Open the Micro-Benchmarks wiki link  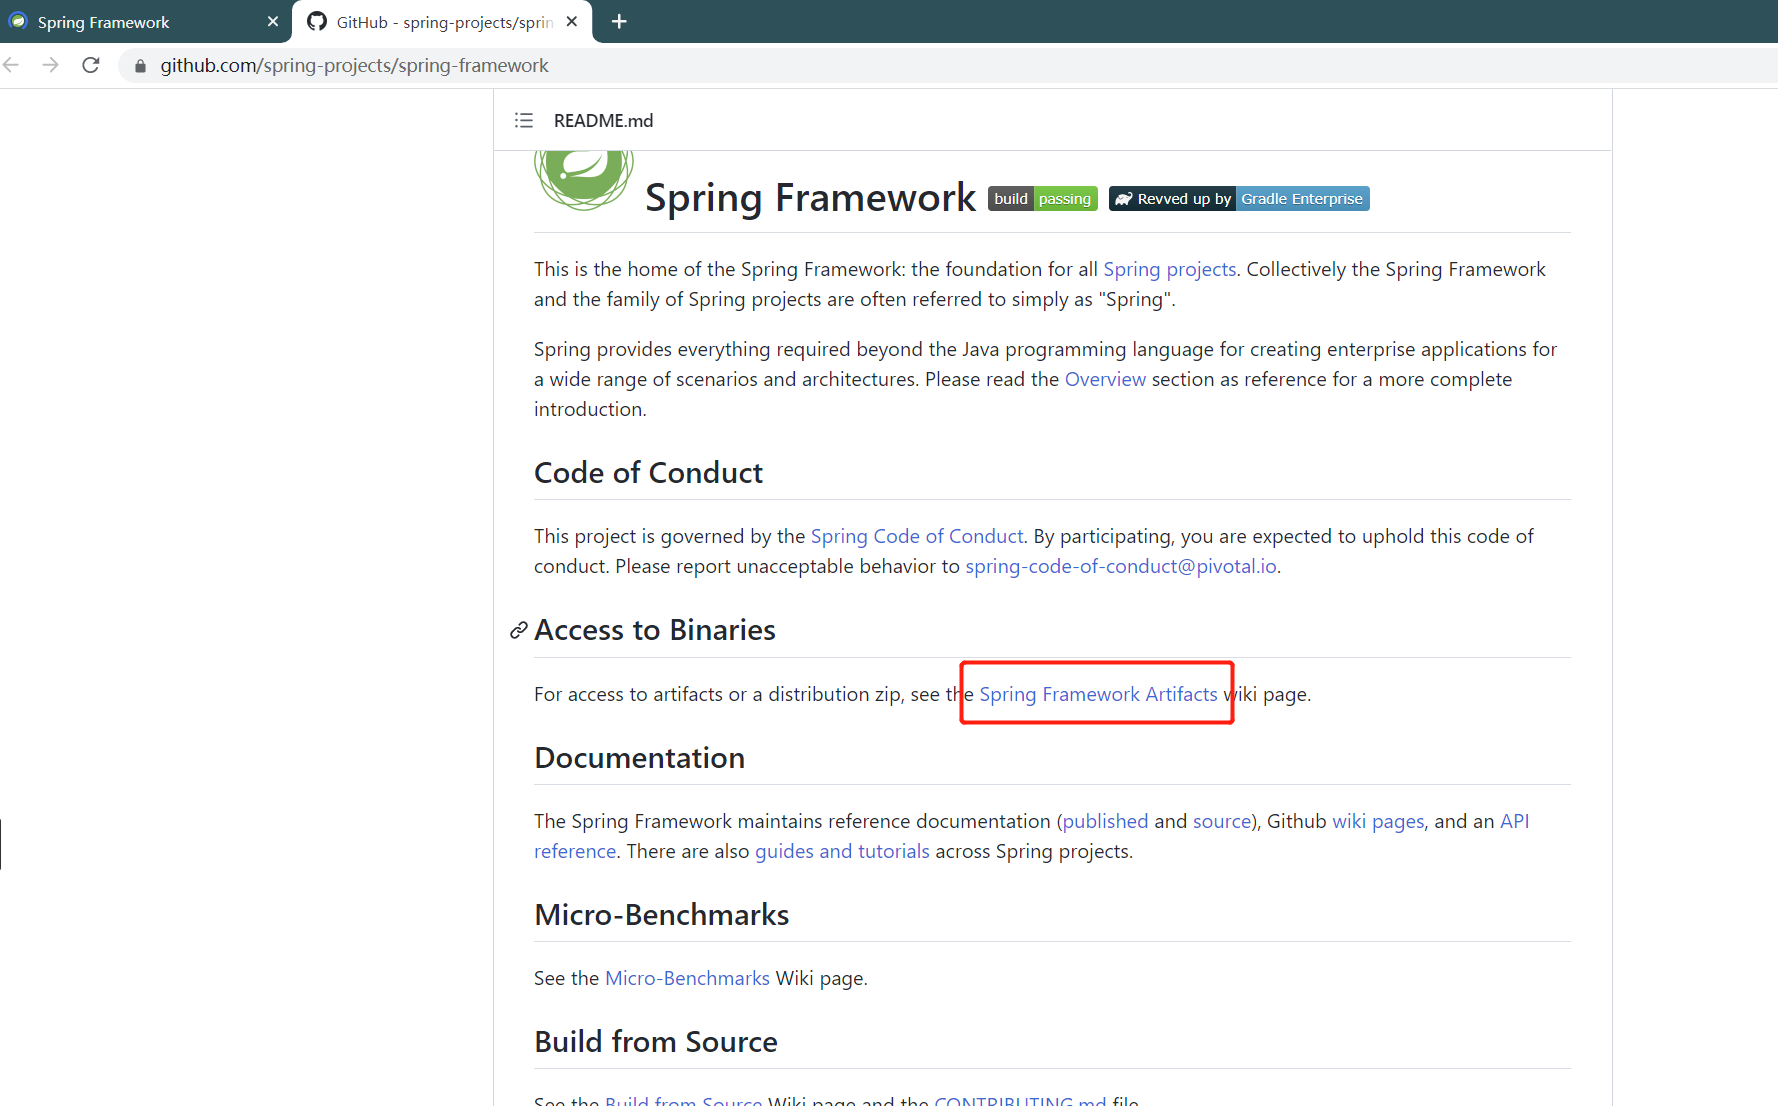(x=687, y=978)
